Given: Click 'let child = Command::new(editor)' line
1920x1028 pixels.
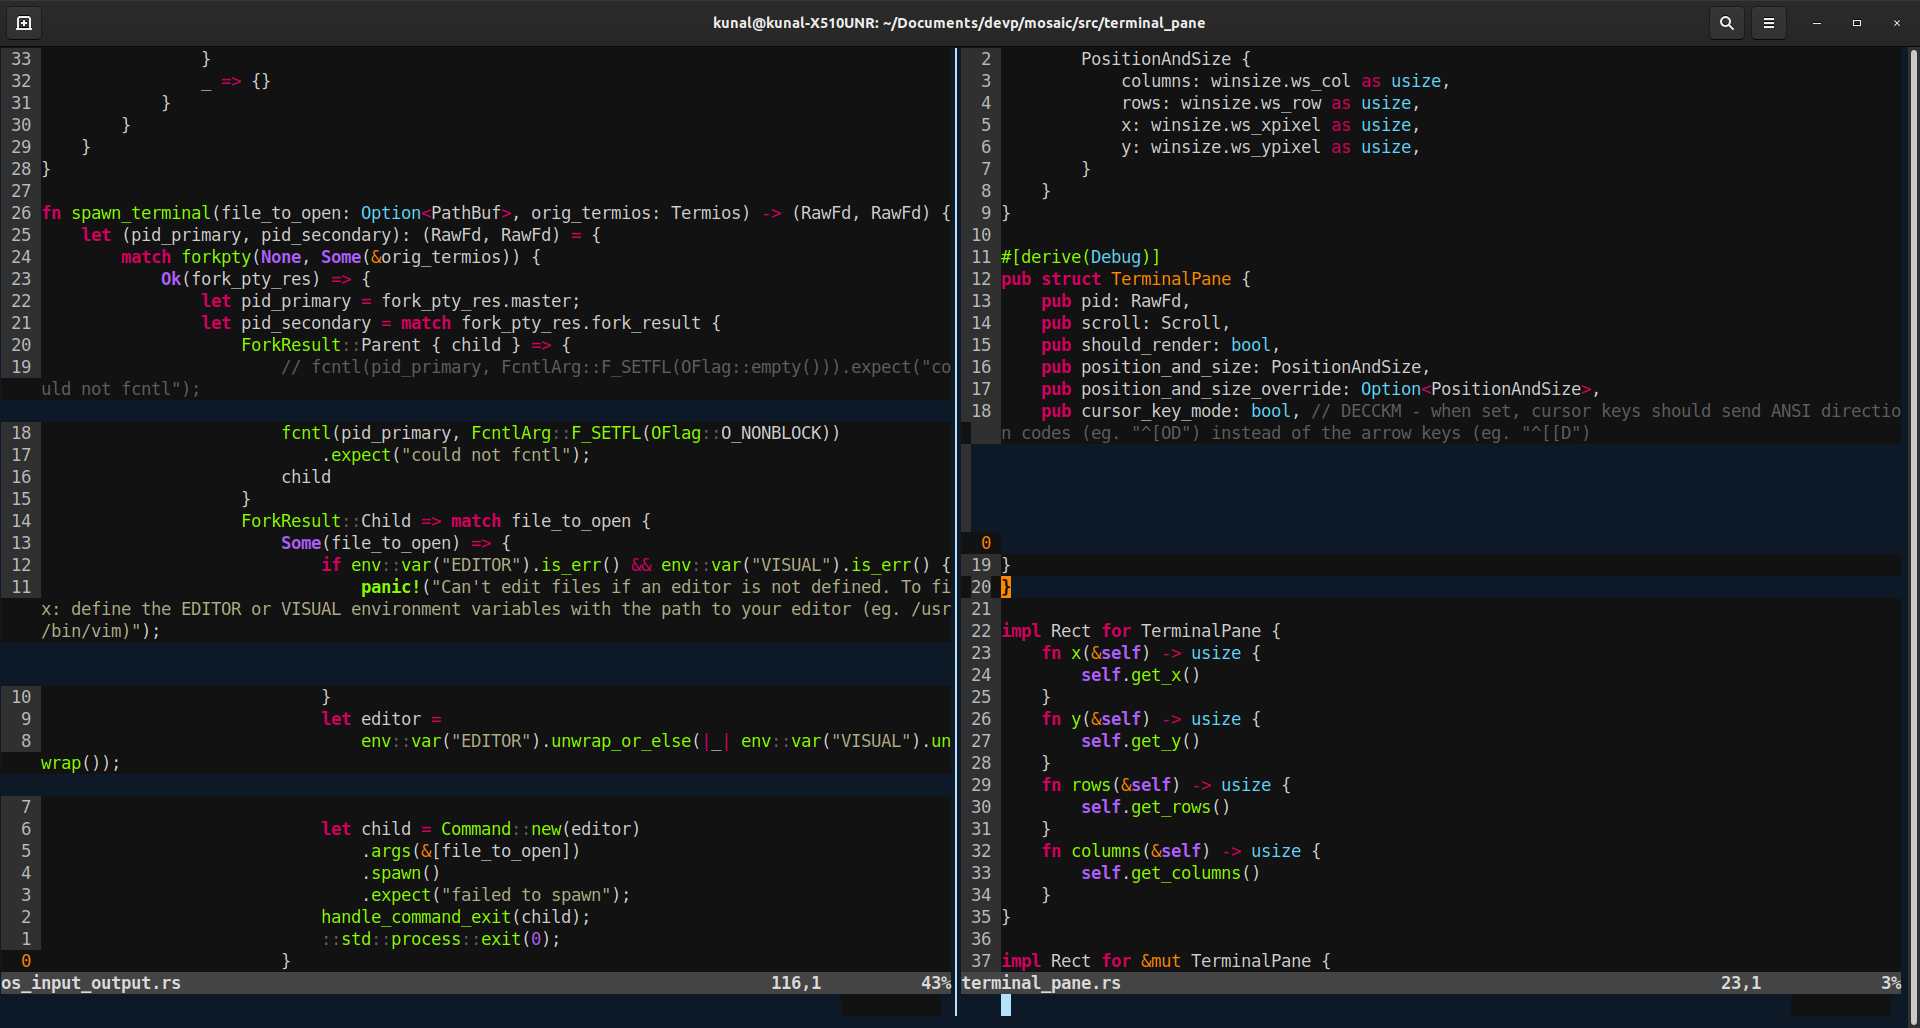Looking at the screenshot, I should coord(481,829).
